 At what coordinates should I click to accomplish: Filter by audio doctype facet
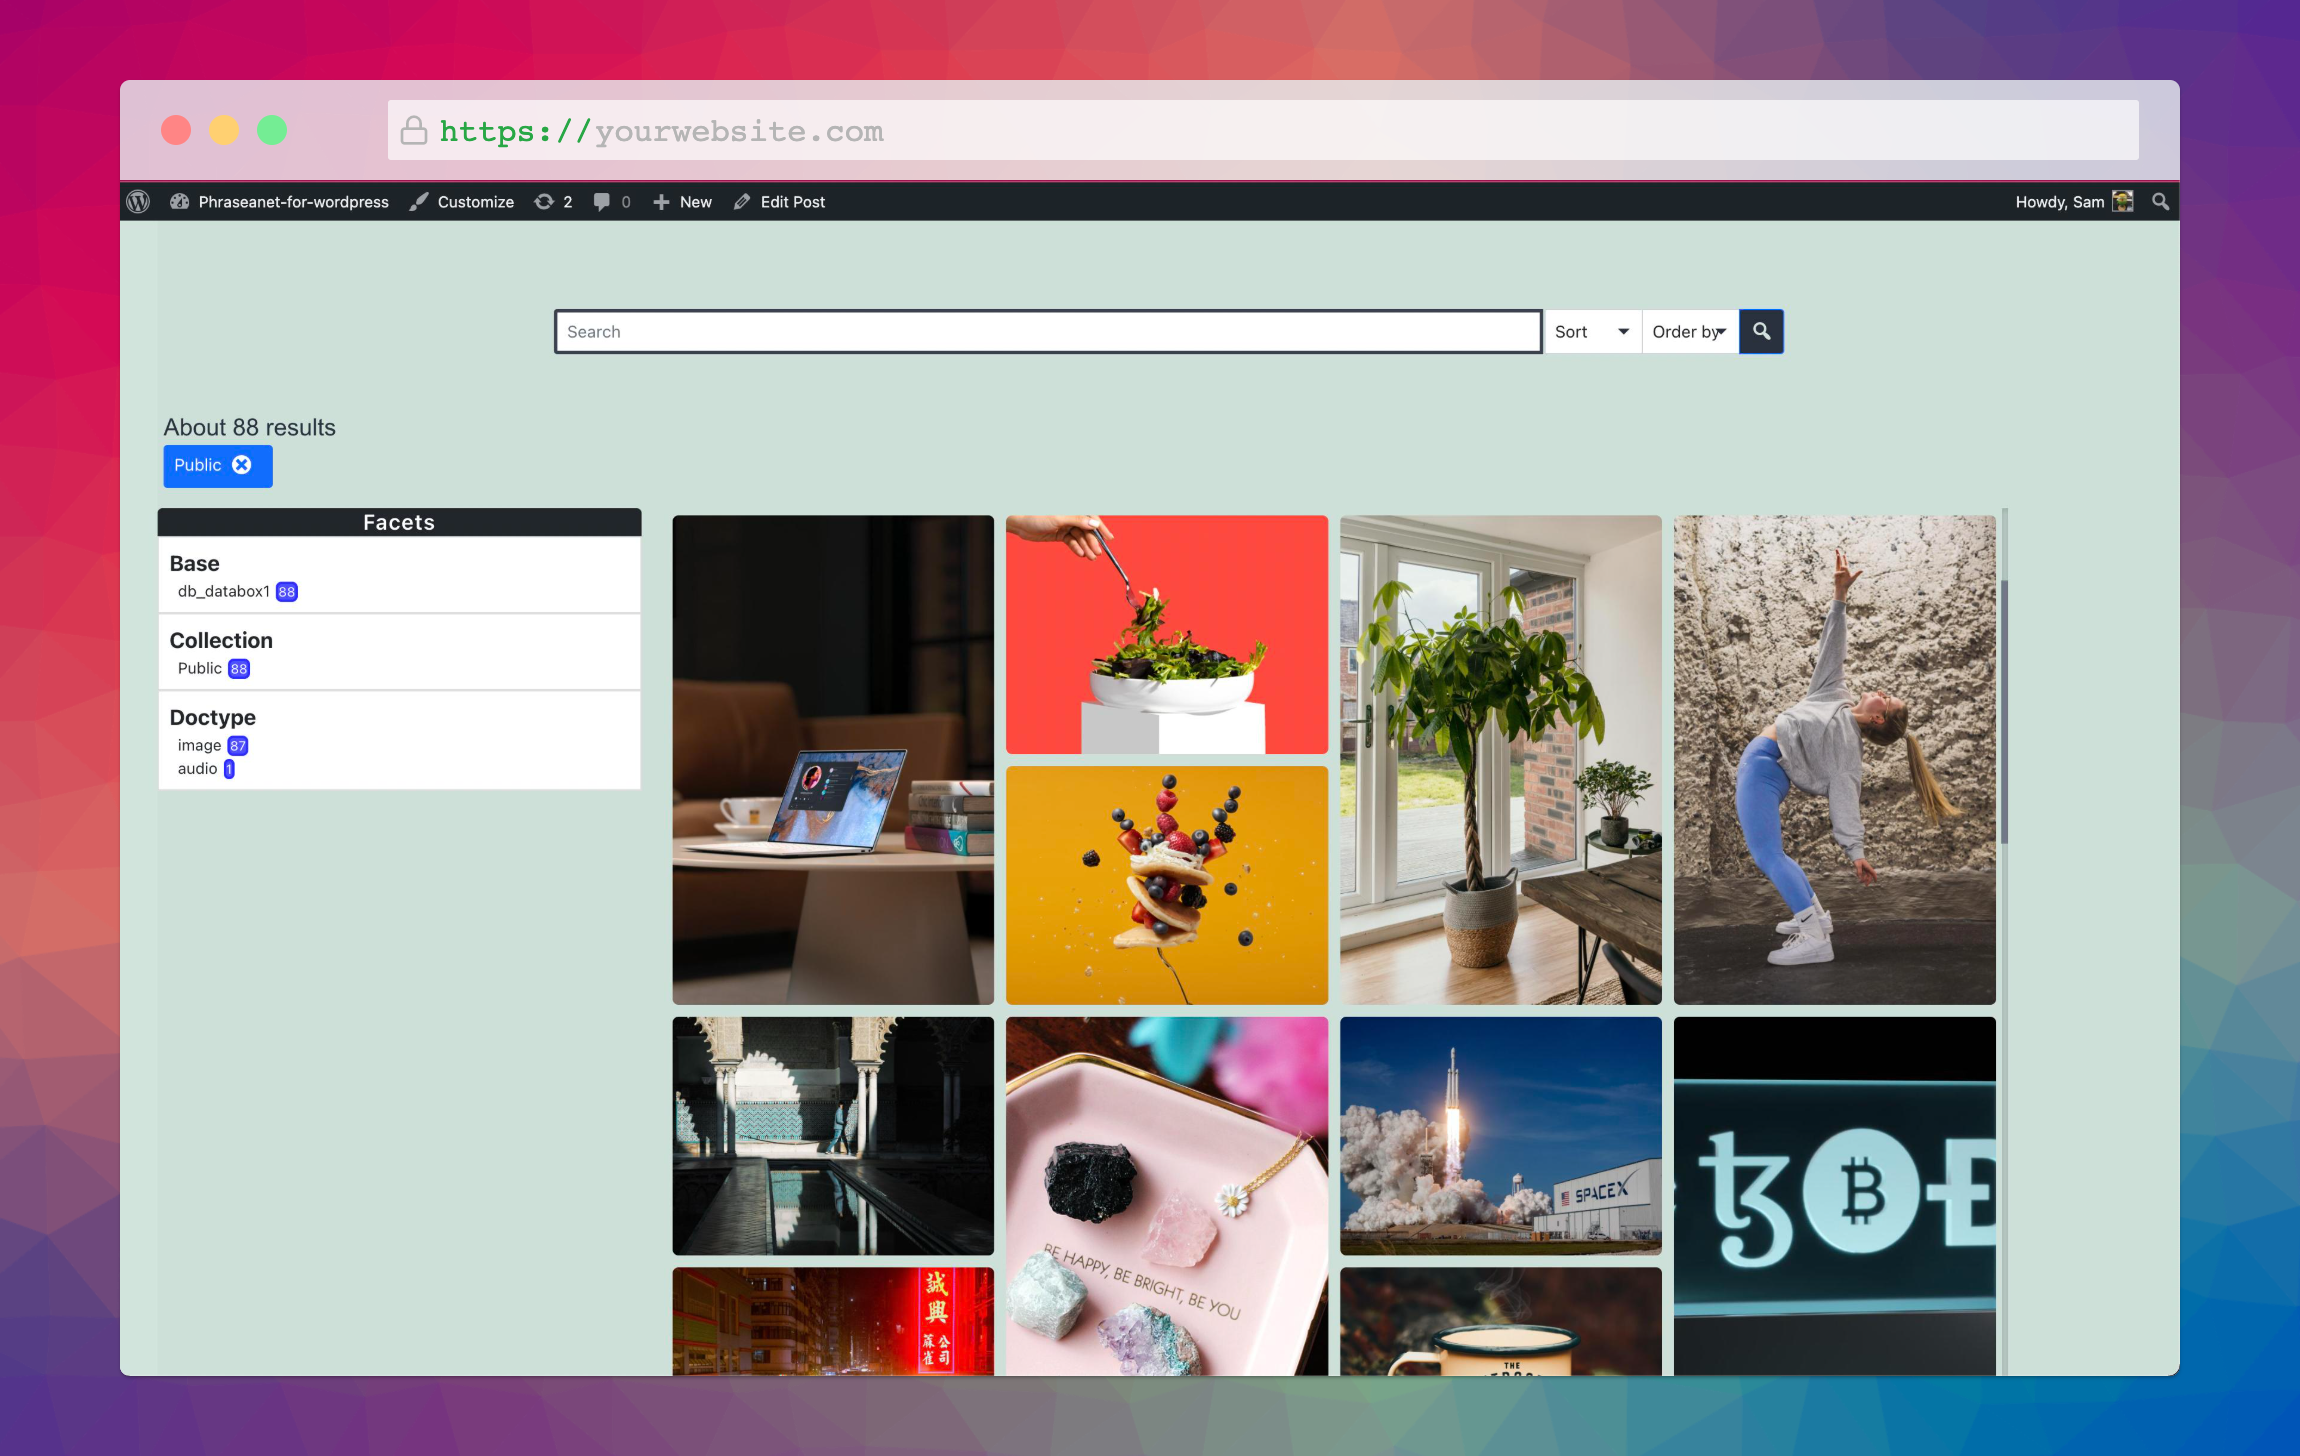point(206,769)
